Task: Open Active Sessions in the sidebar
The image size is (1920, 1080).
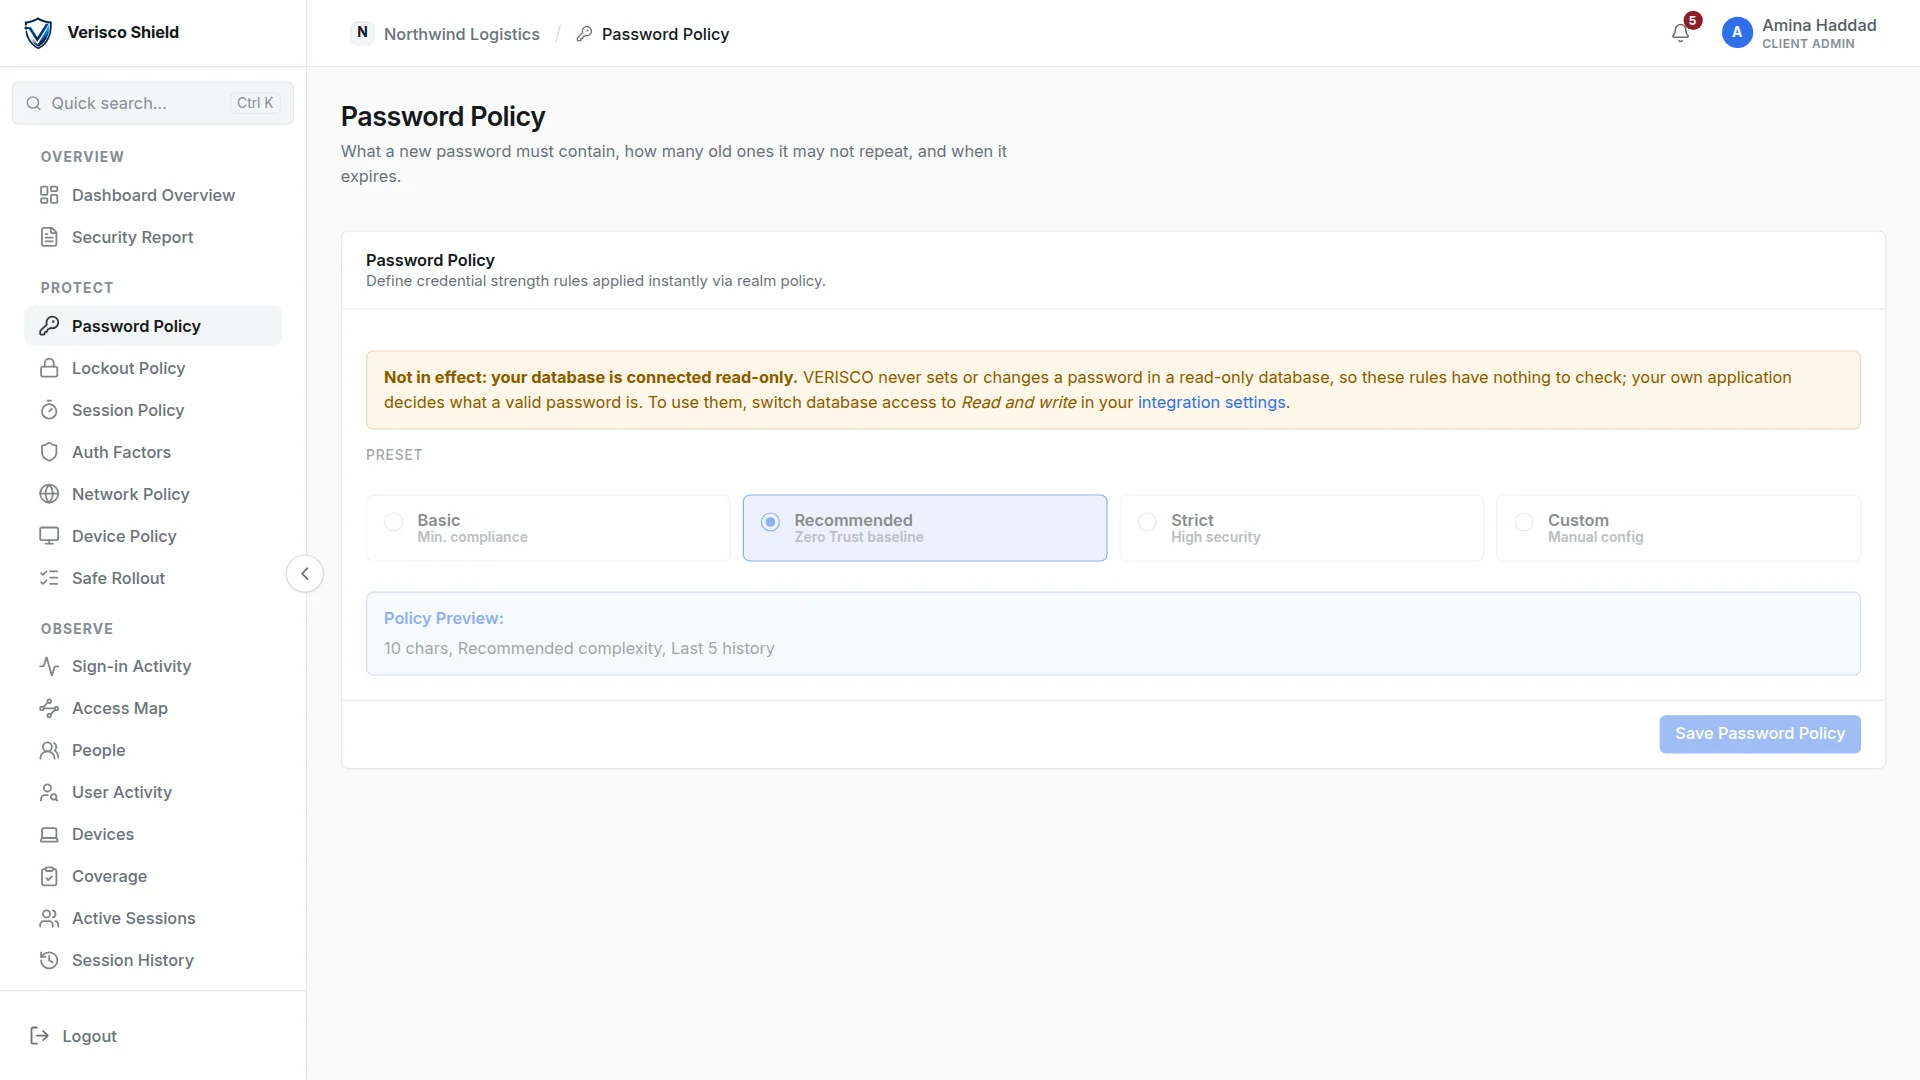Action: [153, 918]
